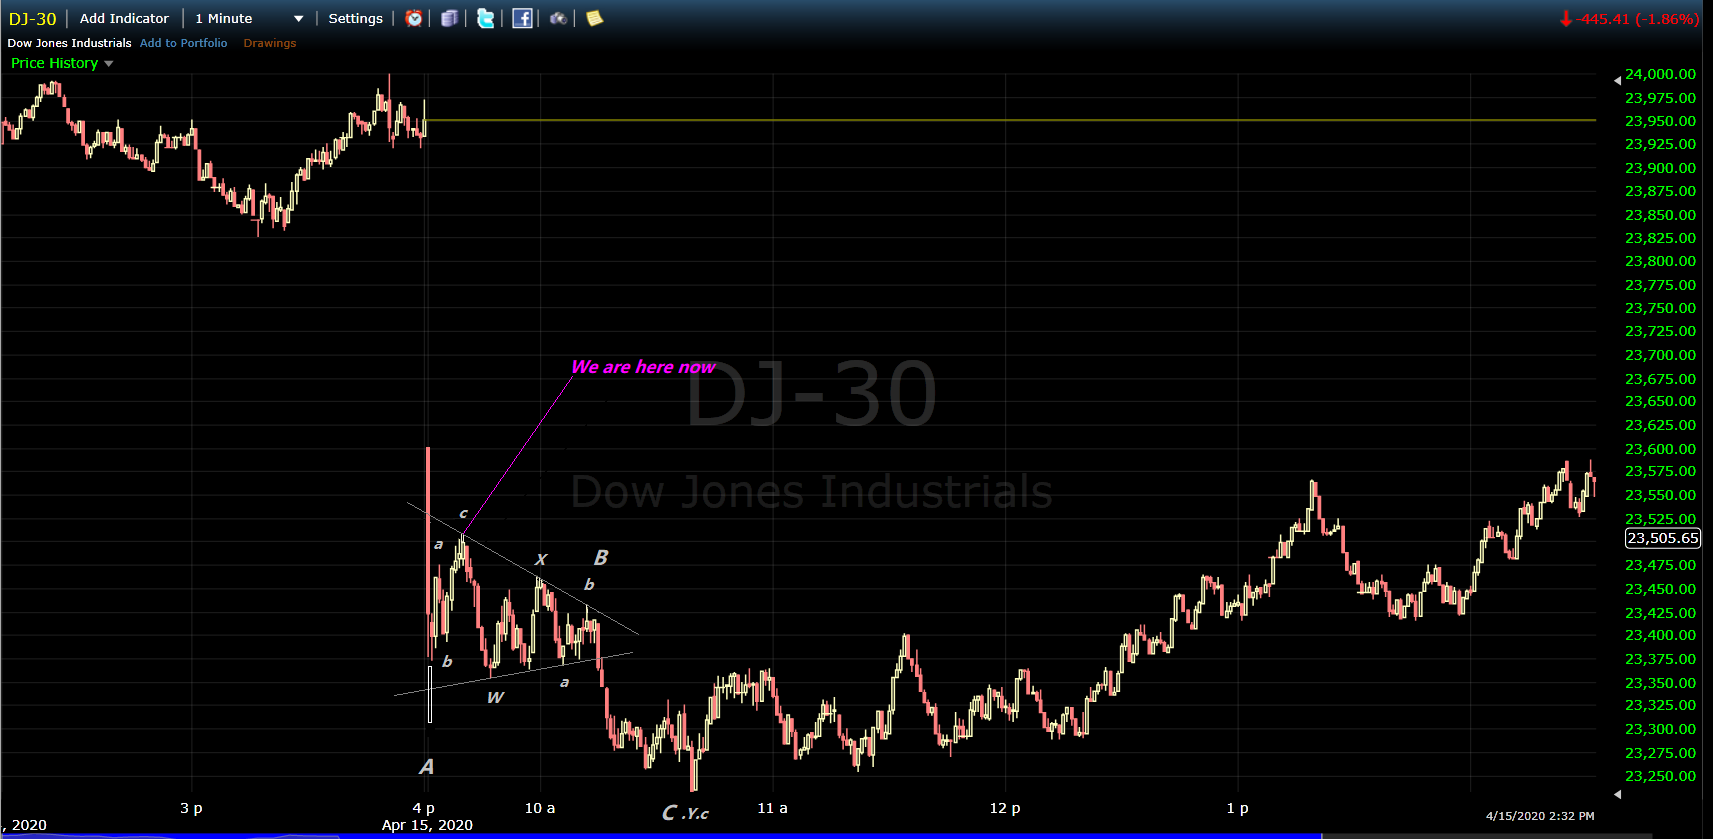The image size is (1713, 839).
Task: Click the blue horizontal scrollbar at bottom
Action: click(x=660, y=836)
